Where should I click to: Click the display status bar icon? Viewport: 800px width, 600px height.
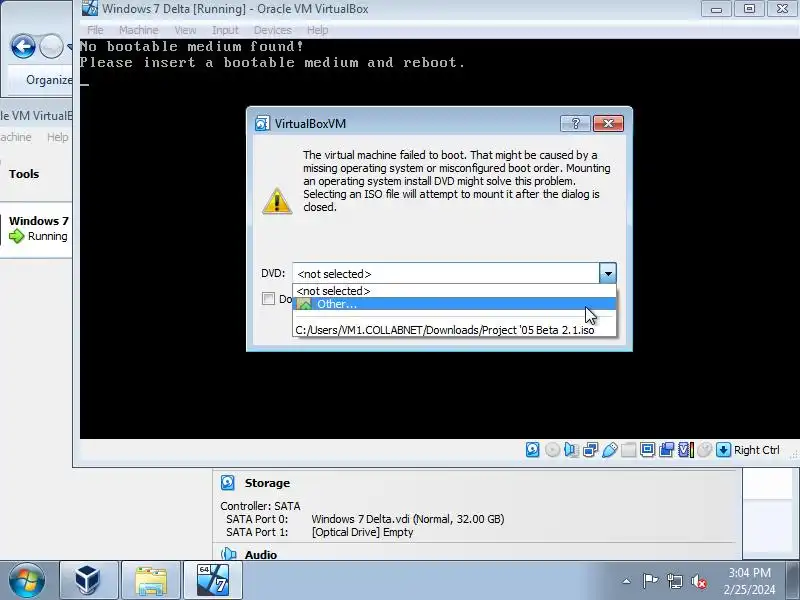point(647,449)
